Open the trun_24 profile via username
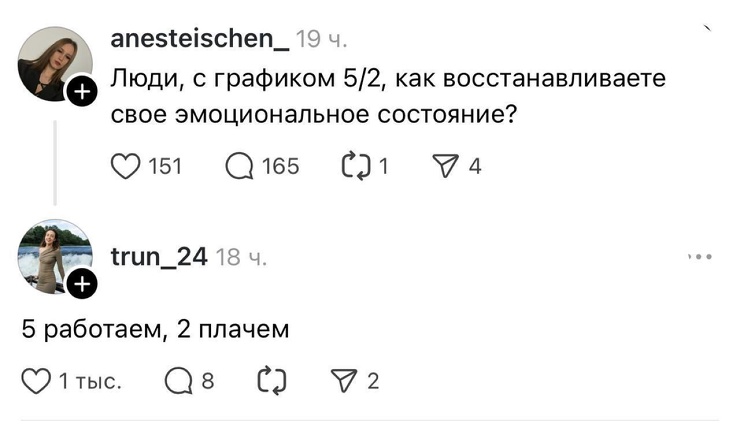This screenshot has width=740, height=424. (x=157, y=257)
